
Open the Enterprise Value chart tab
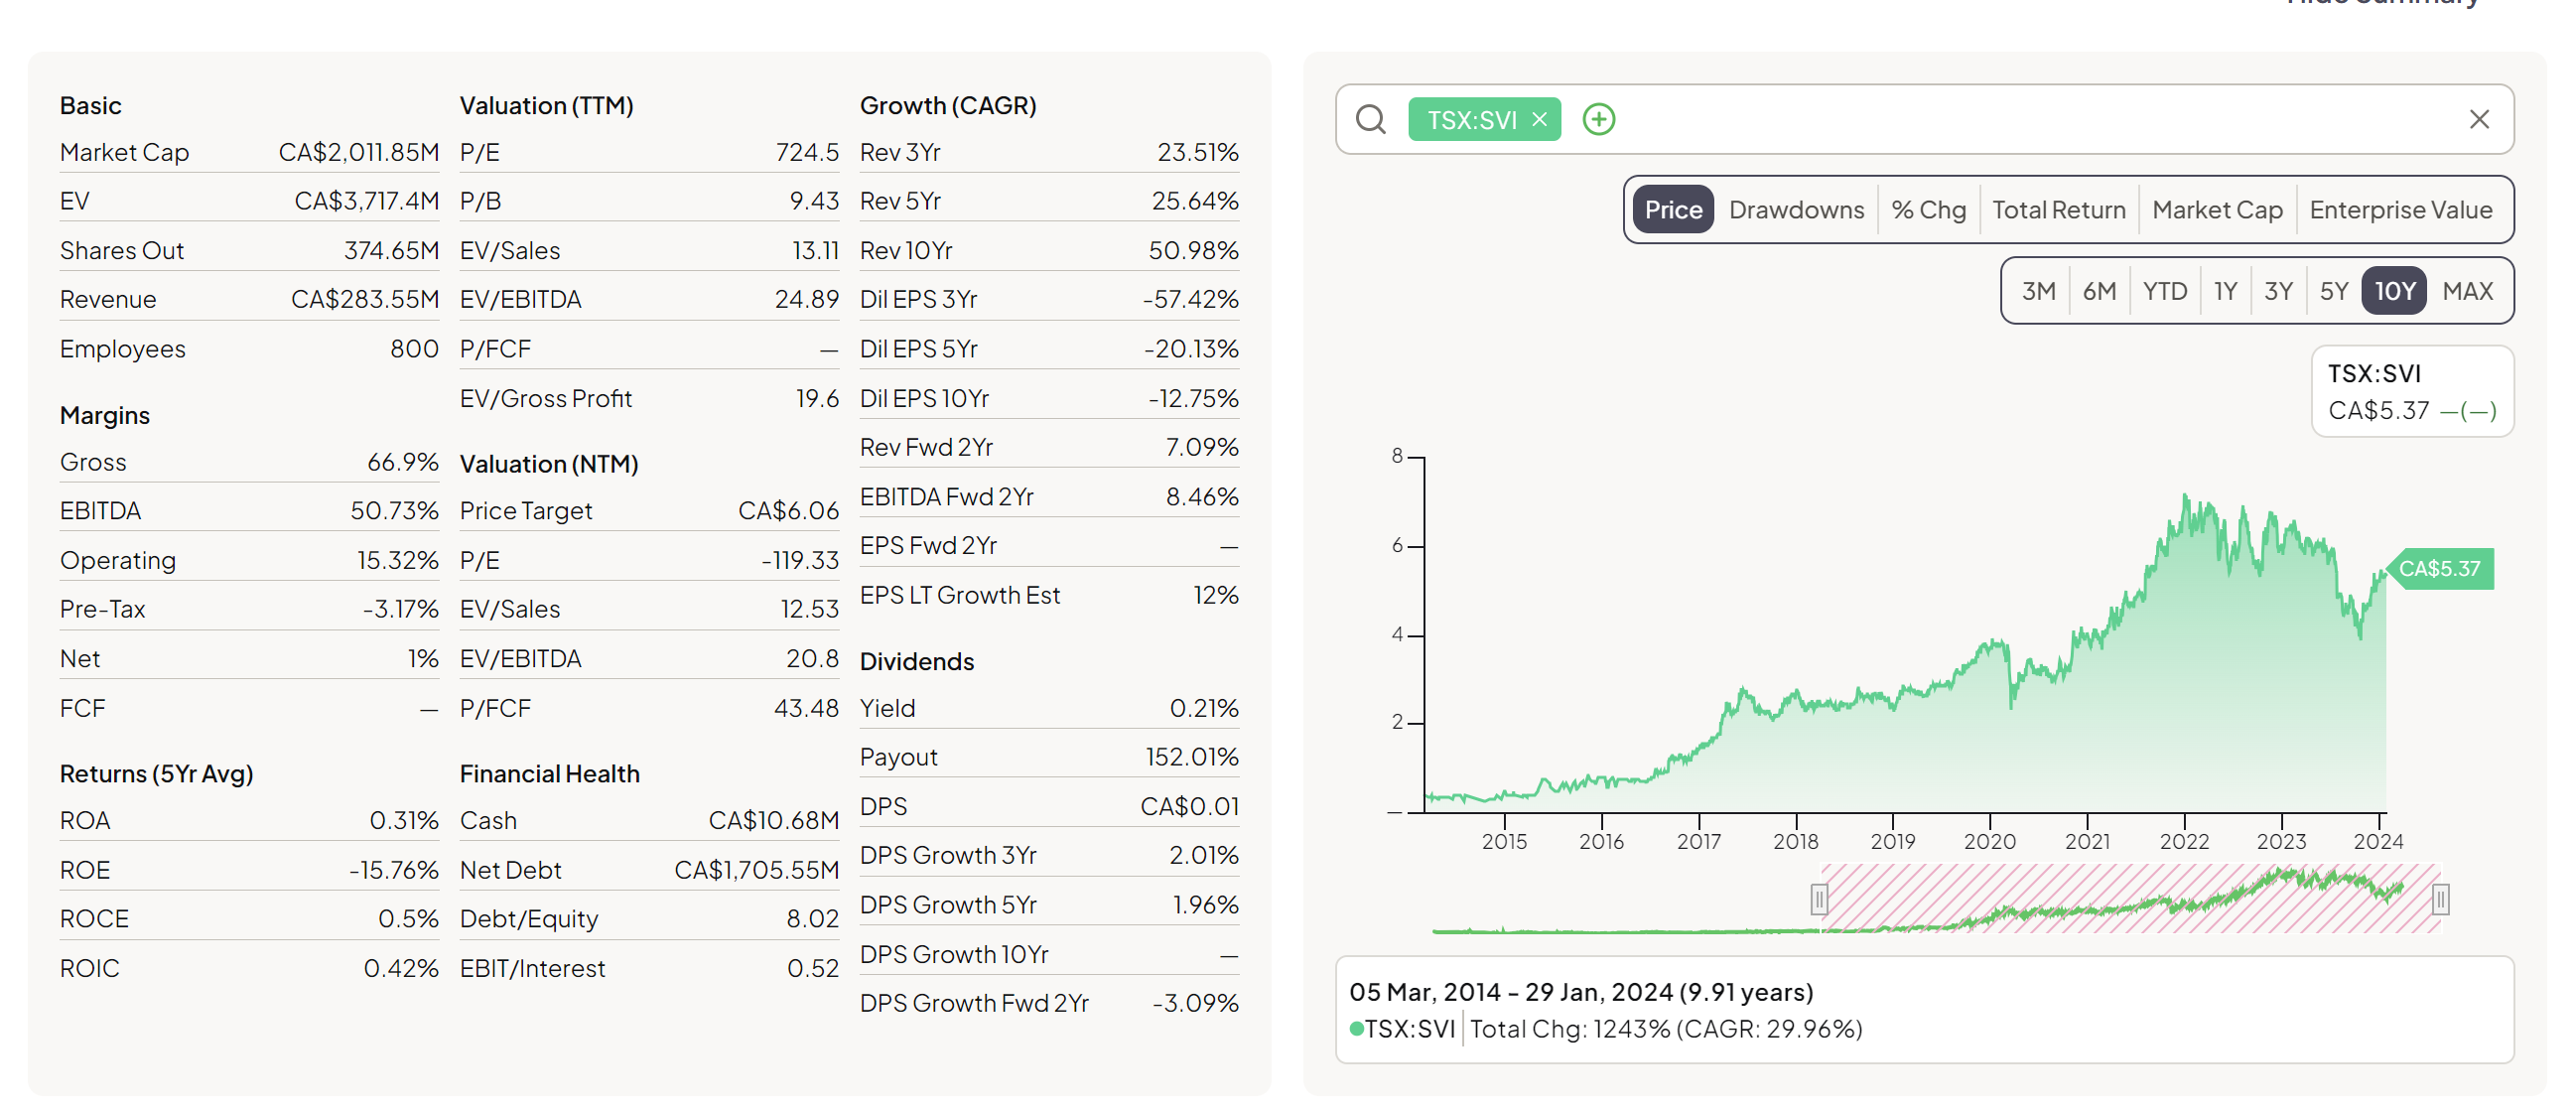(x=2400, y=210)
